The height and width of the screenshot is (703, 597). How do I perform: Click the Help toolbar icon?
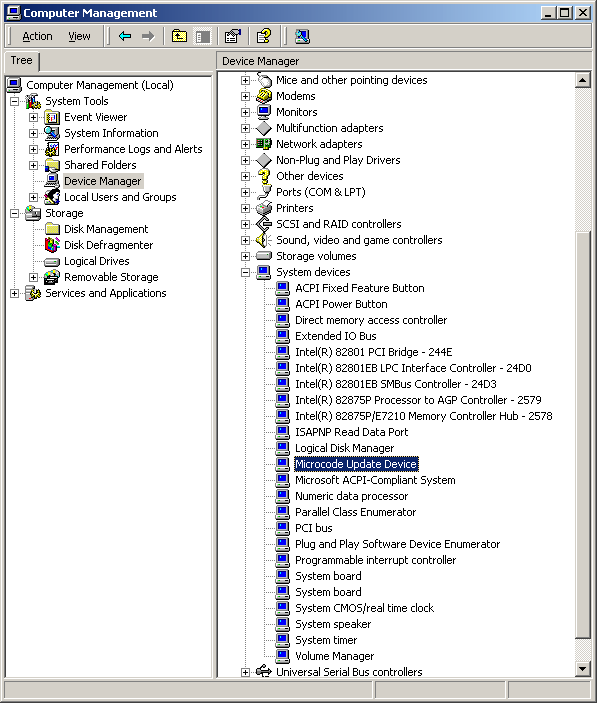coord(264,36)
